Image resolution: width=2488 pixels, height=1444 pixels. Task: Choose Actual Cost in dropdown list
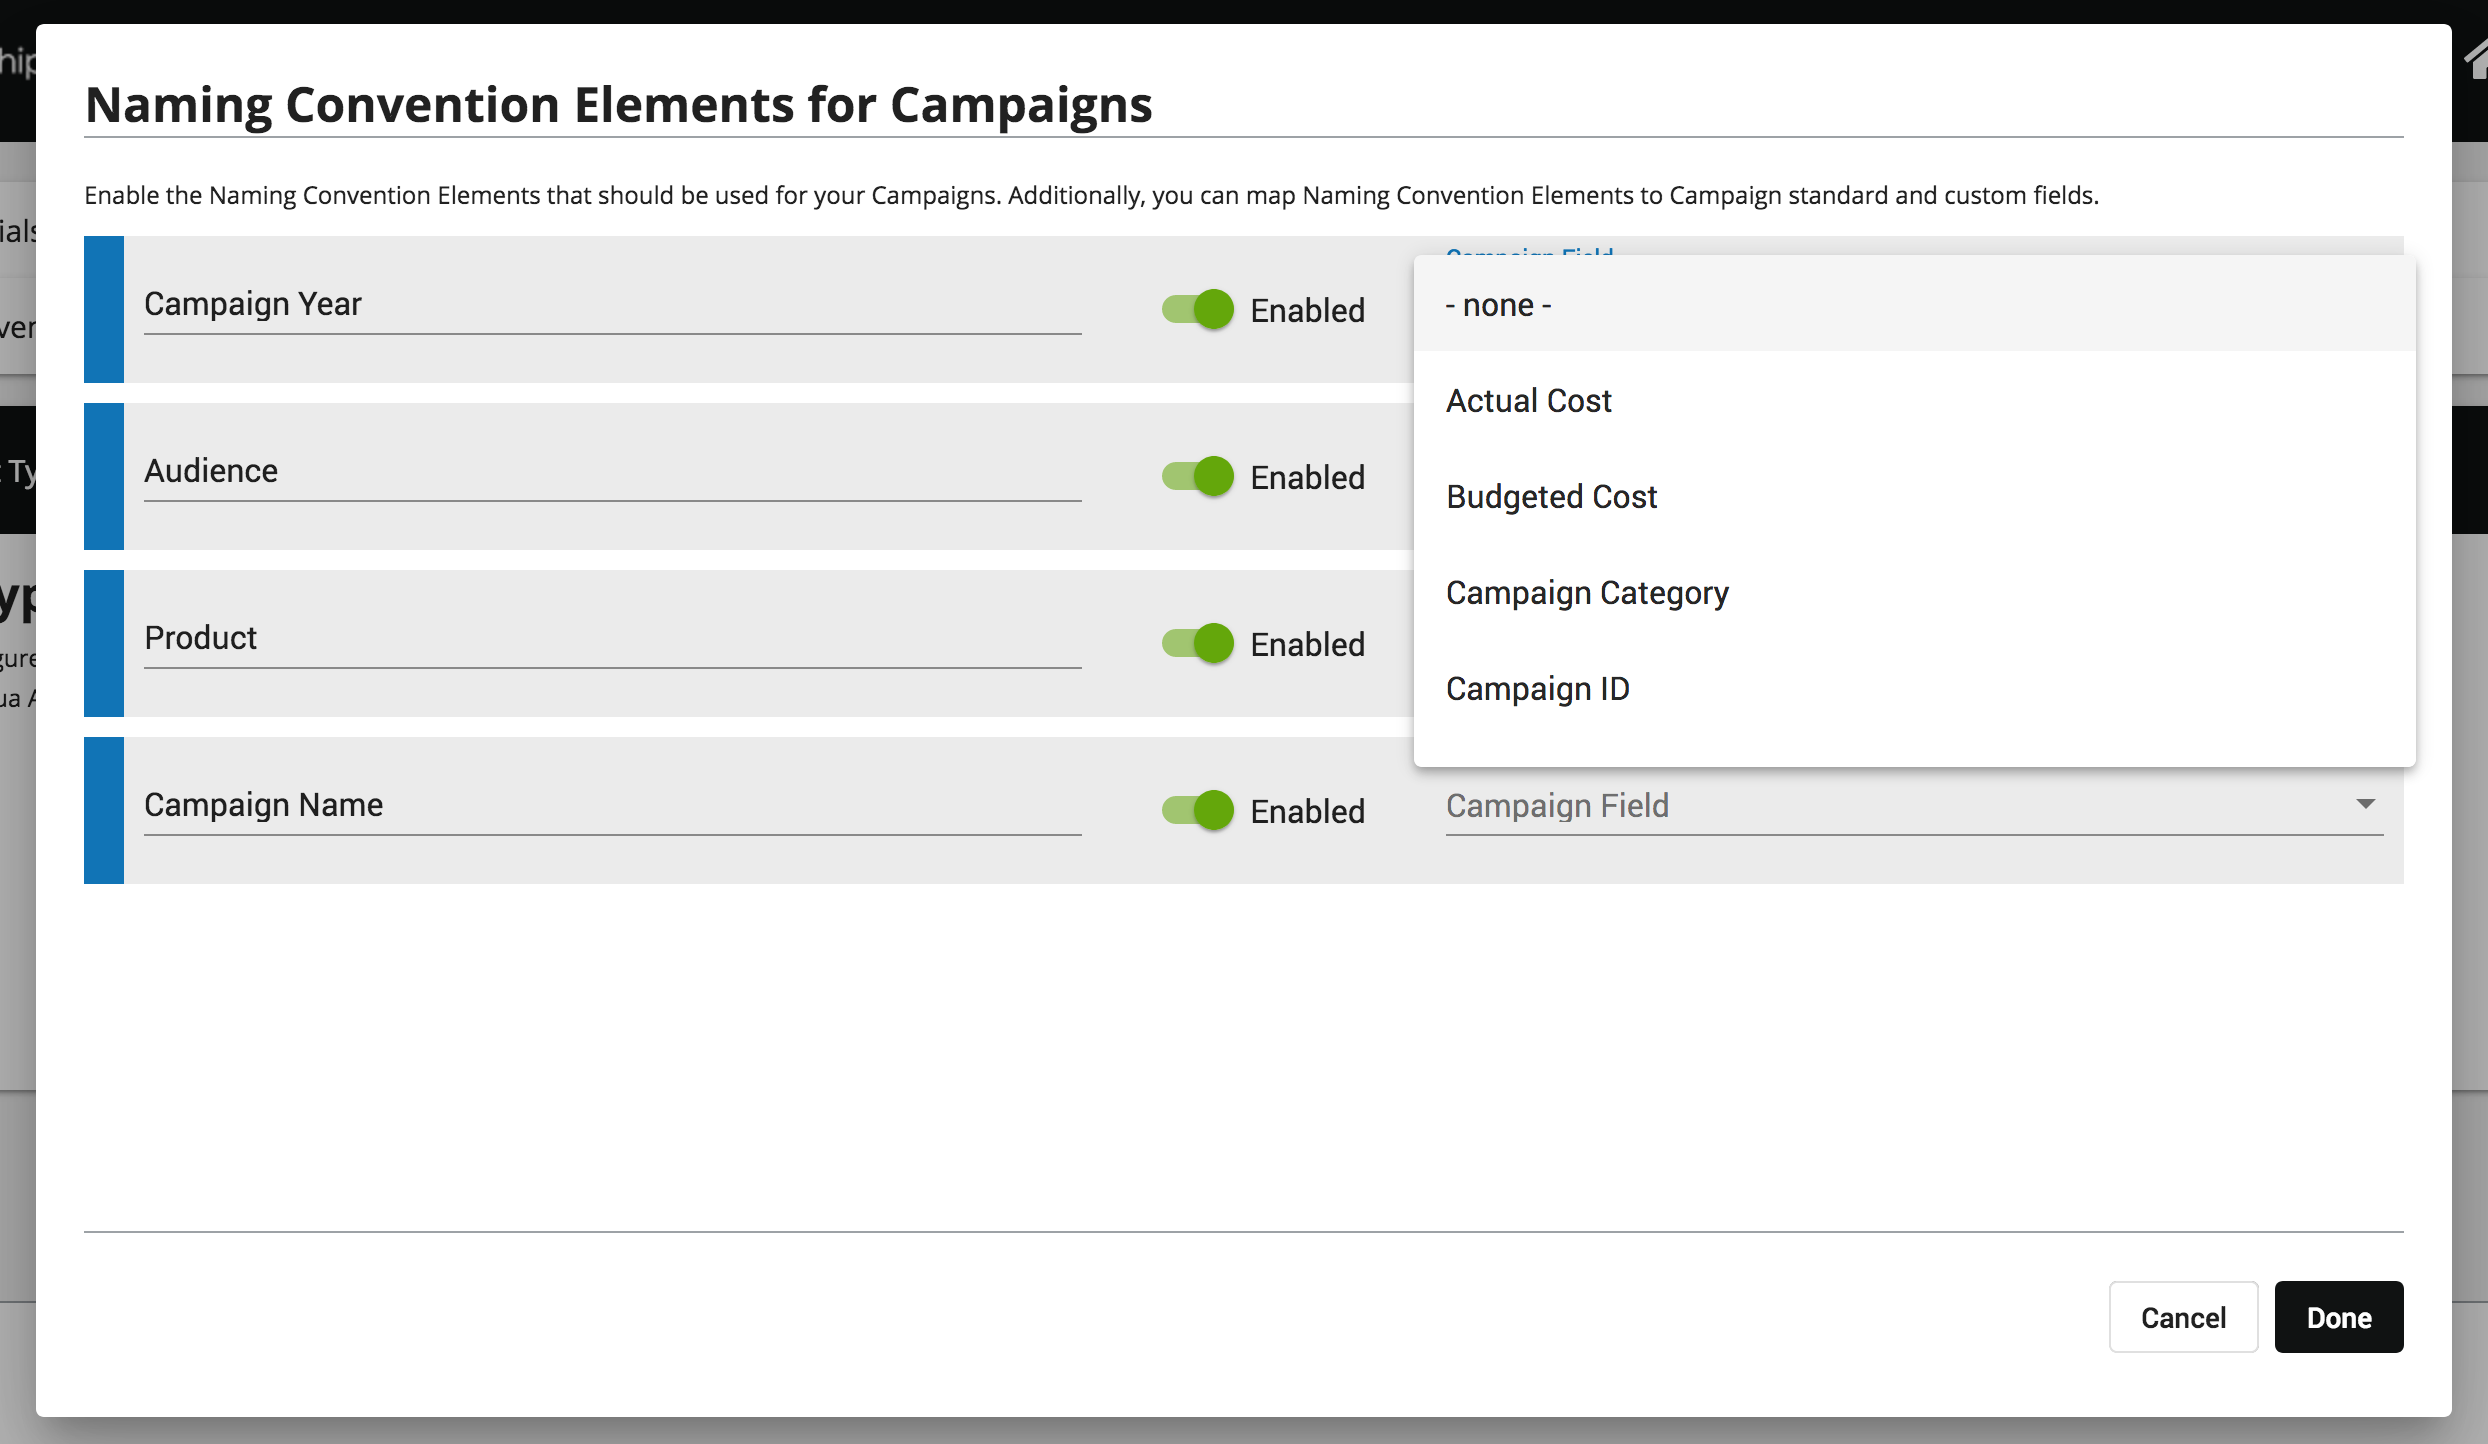[x=1528, y=401]
